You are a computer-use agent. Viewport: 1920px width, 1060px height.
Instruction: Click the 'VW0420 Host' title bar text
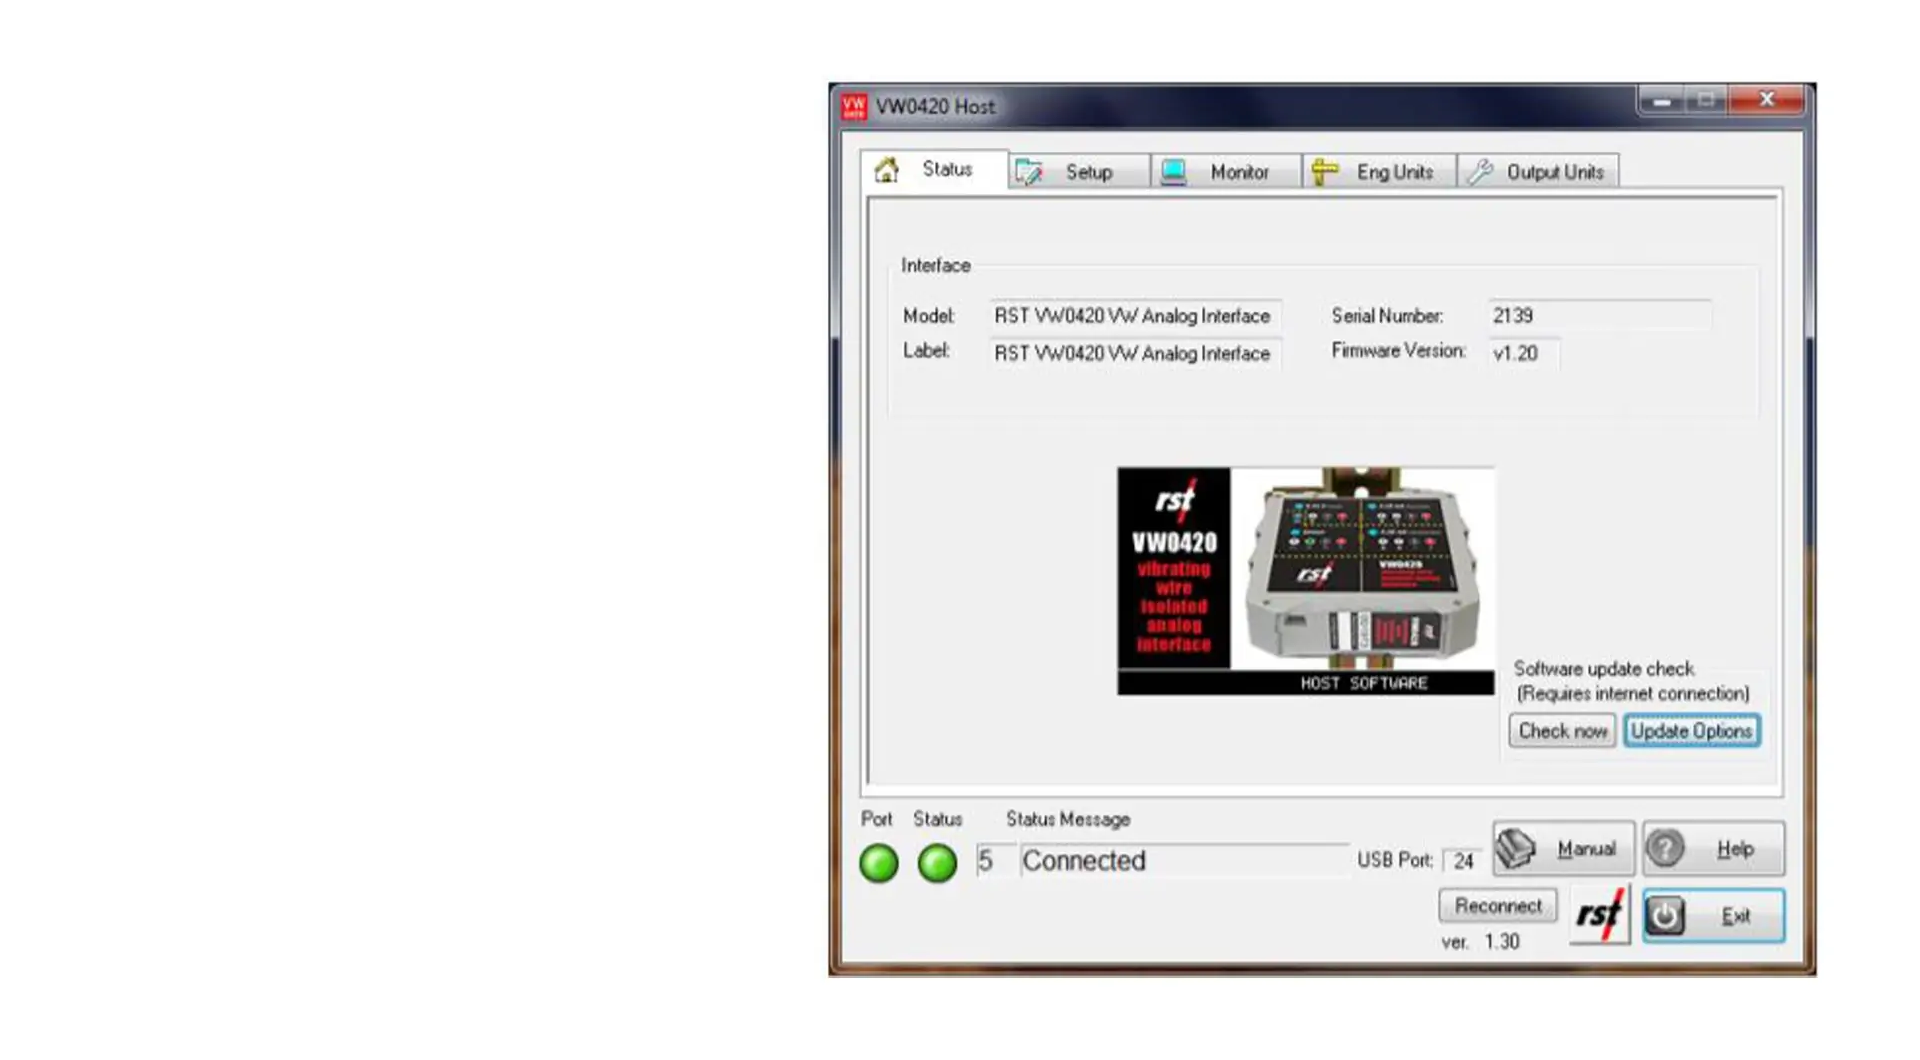coord(935,107)
